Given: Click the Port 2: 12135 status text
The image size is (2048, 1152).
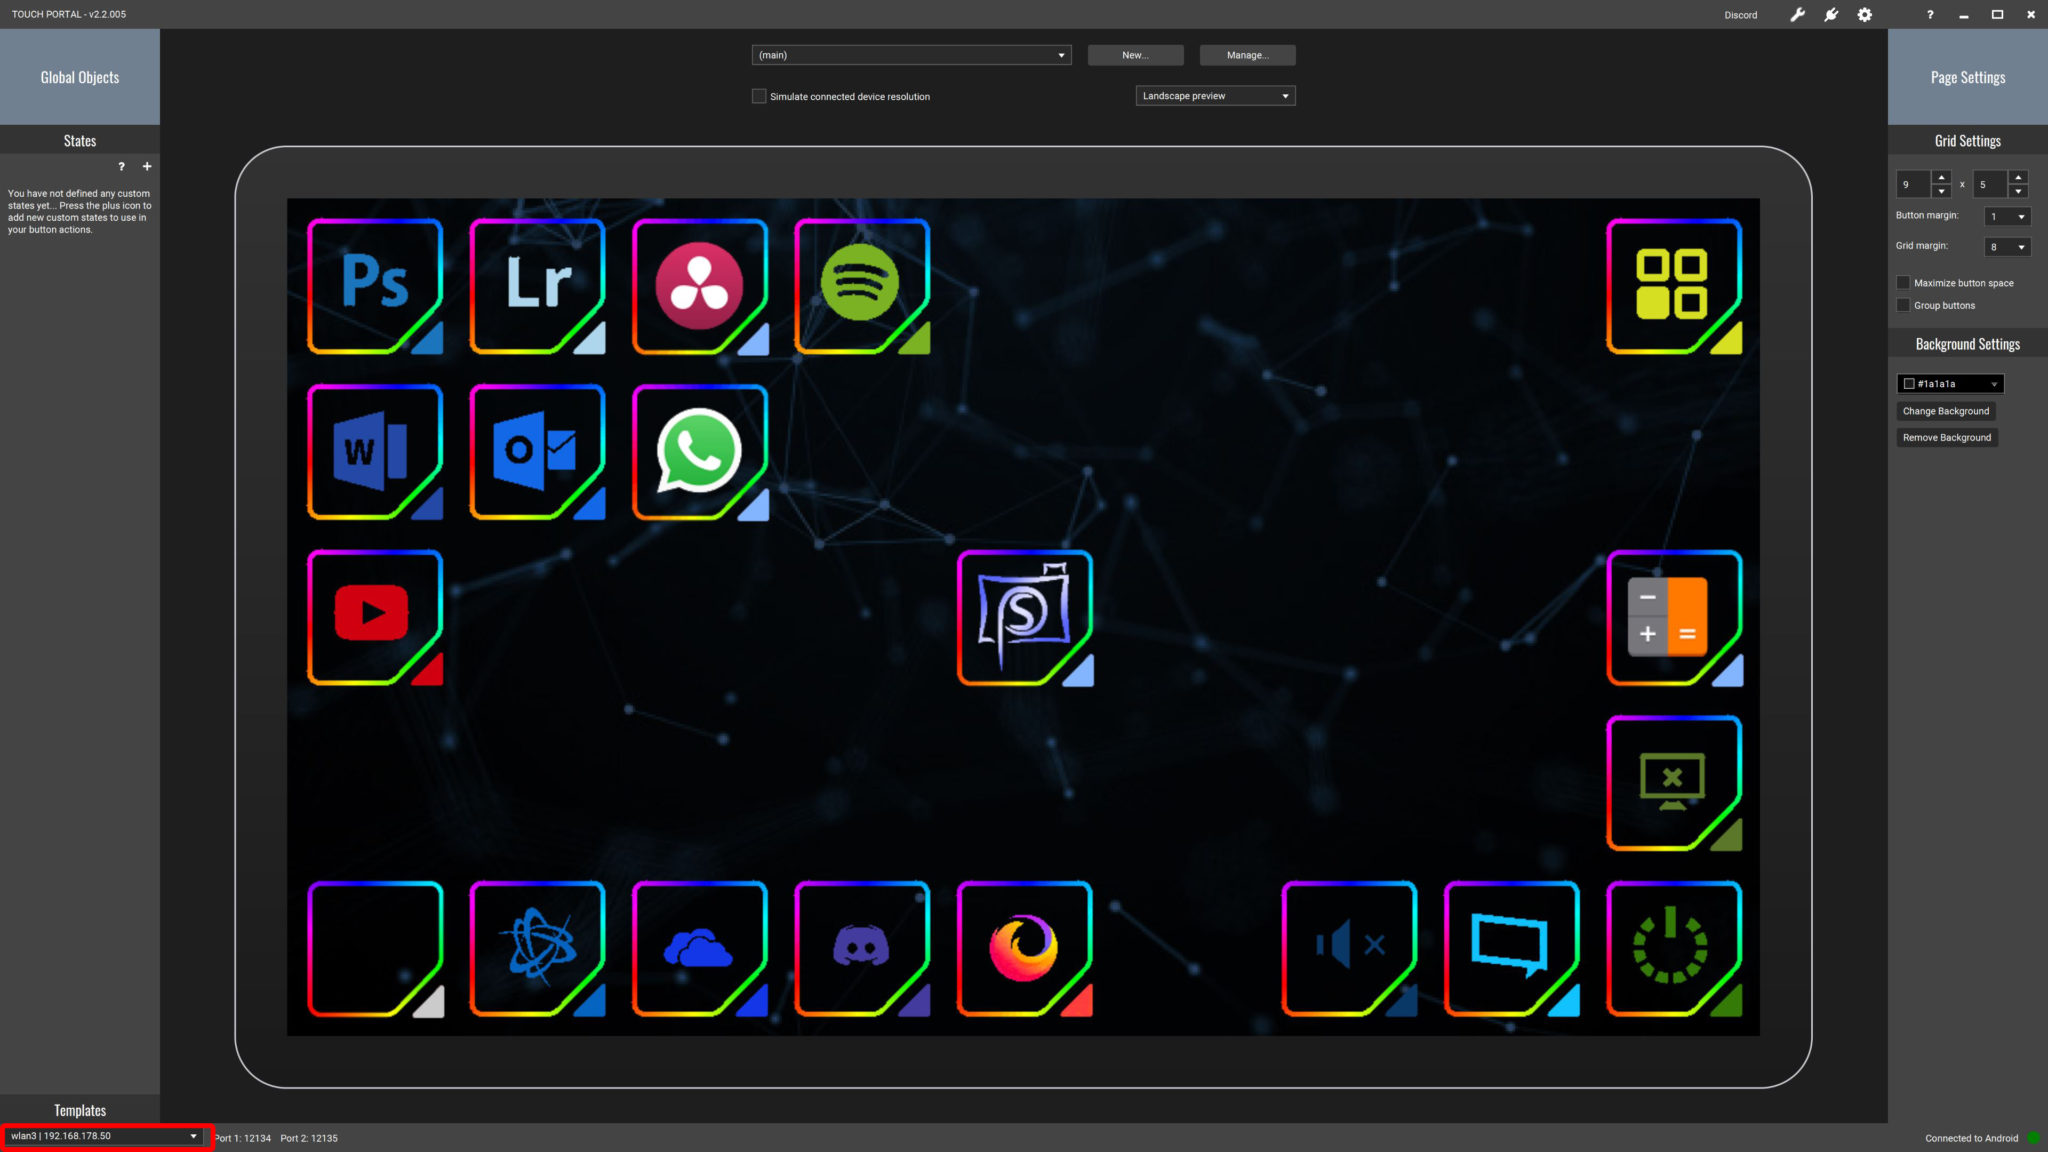Looking at the screenshot, I should click(x=309, y=1138).
